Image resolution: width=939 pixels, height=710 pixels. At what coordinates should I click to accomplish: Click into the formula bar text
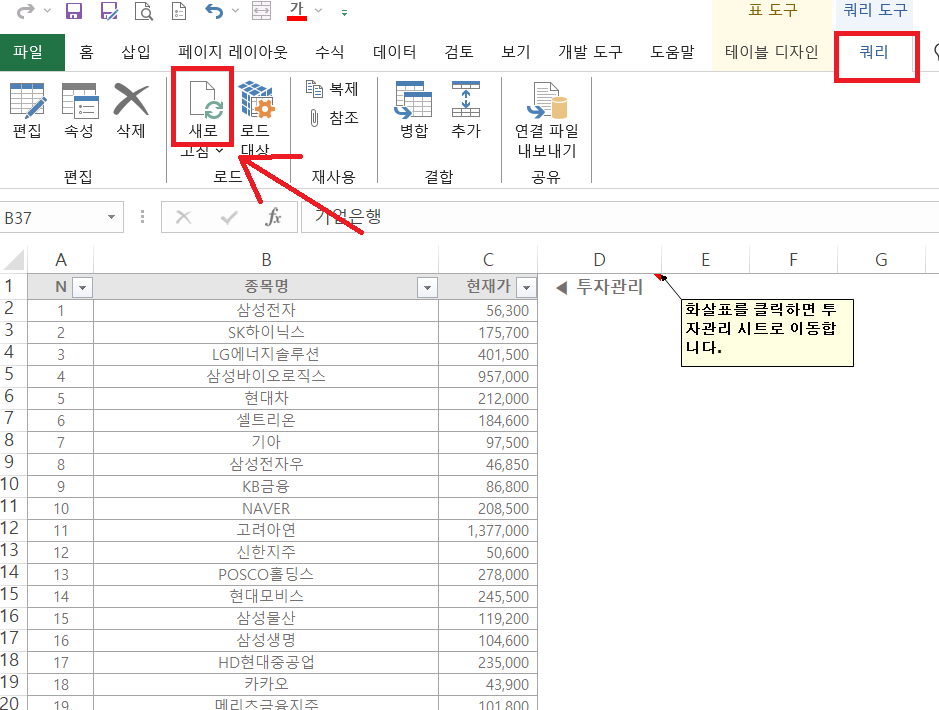coord(620,217)
